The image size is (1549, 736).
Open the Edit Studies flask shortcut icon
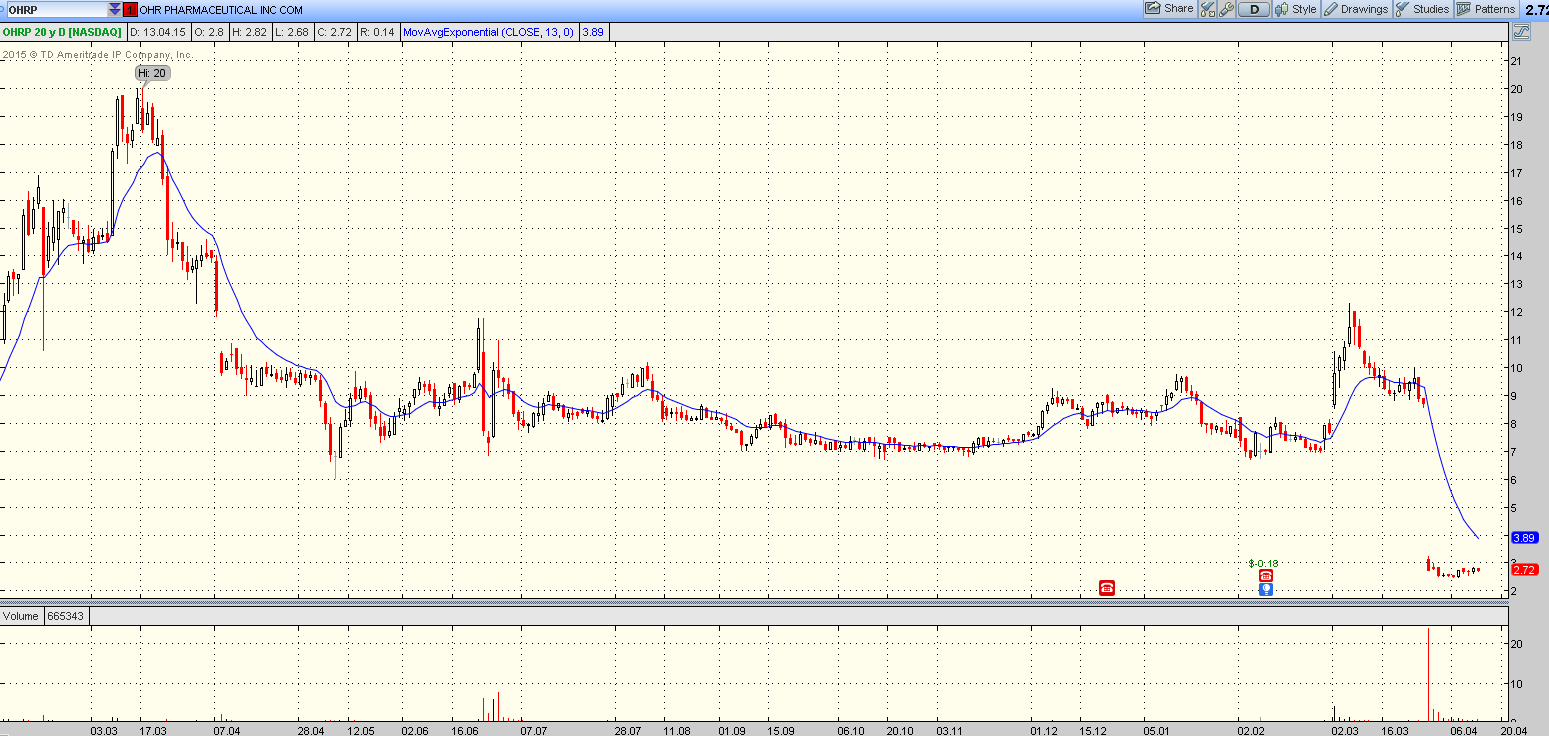pyautogui.click(x=1207, y=9)
